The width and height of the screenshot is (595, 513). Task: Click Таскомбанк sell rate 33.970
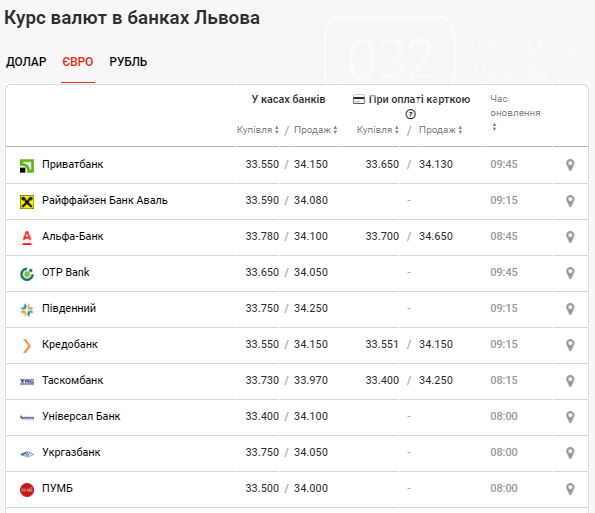311,381
